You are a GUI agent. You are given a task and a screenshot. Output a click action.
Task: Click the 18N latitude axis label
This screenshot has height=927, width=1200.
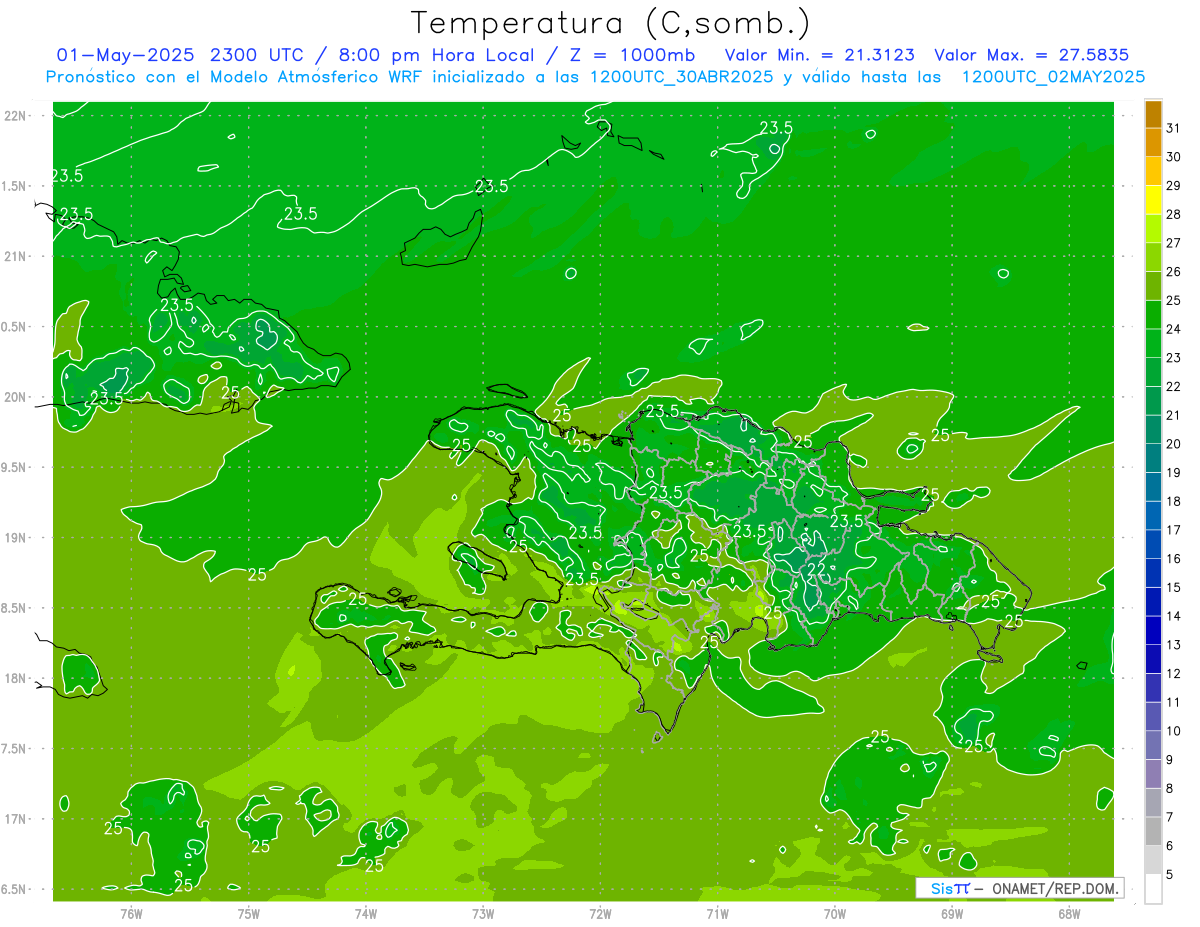(17, 678)
